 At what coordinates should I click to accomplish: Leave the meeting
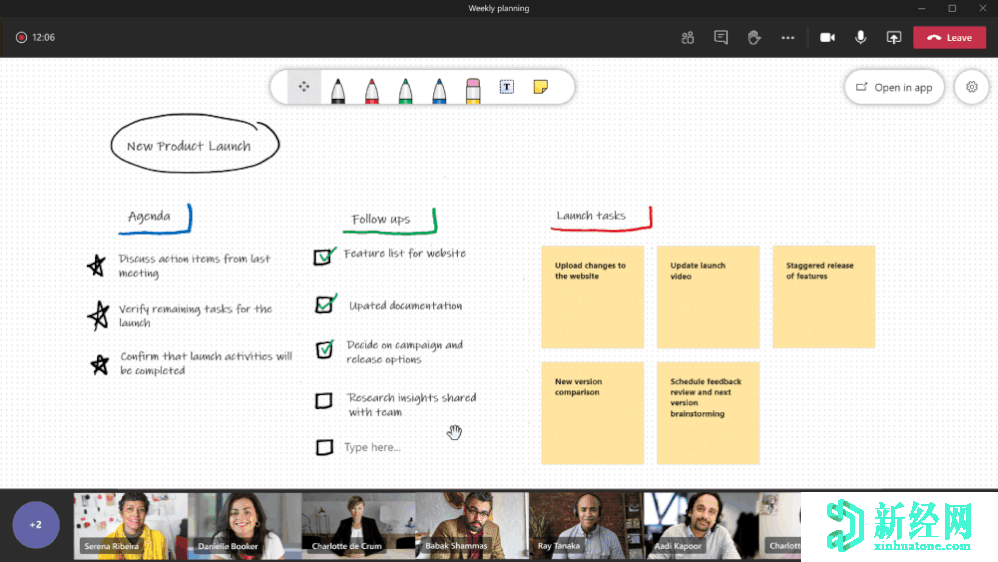coord(950,38)
